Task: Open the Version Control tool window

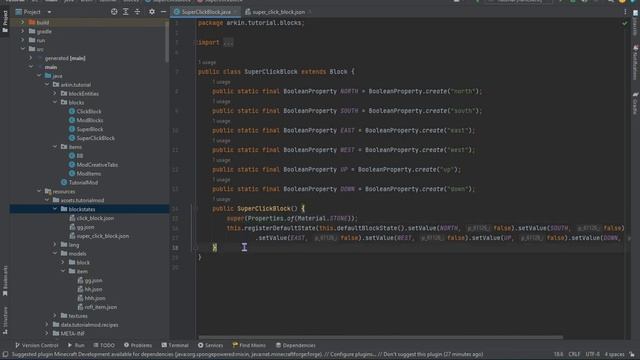Action: pos(37,345)
